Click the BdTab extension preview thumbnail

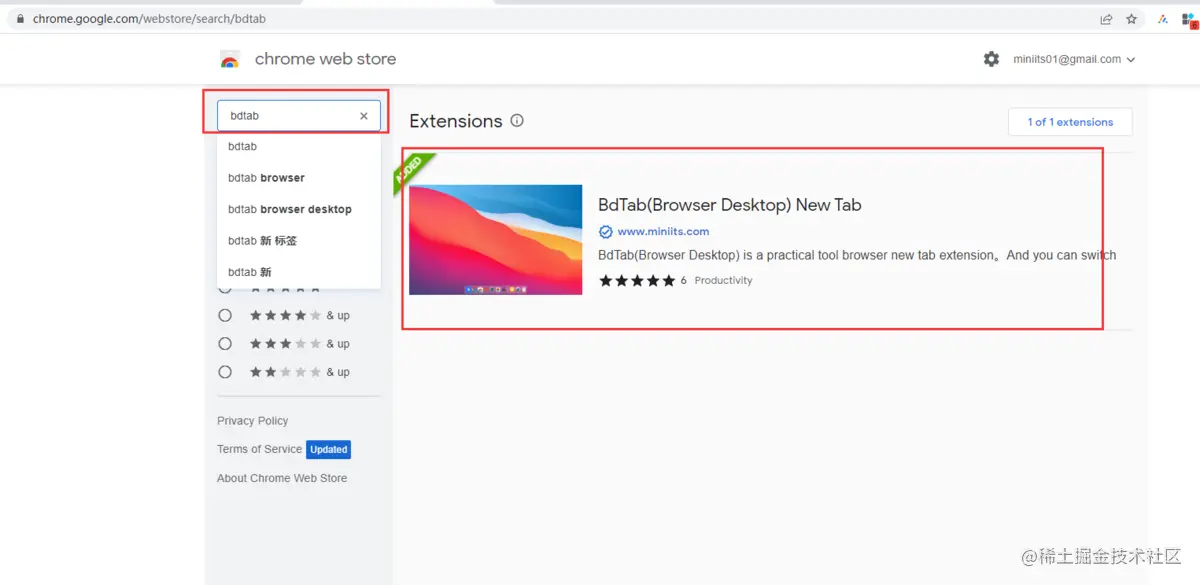495,240
